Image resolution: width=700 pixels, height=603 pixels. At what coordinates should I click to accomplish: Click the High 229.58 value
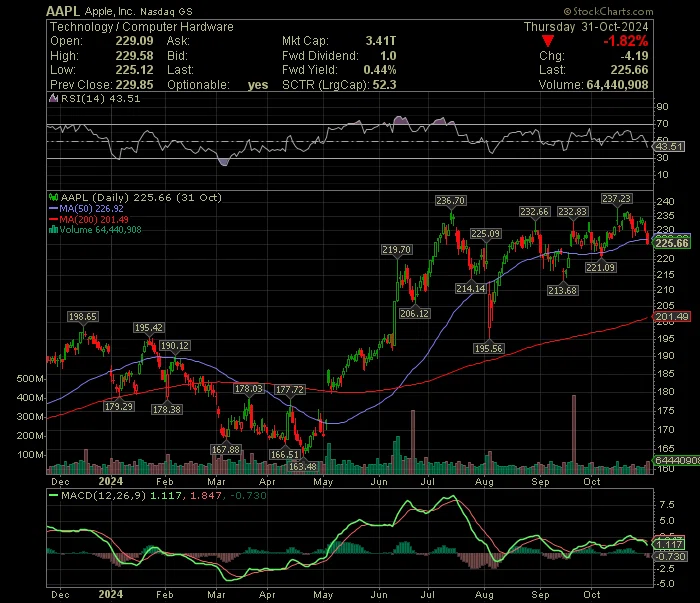134,56
